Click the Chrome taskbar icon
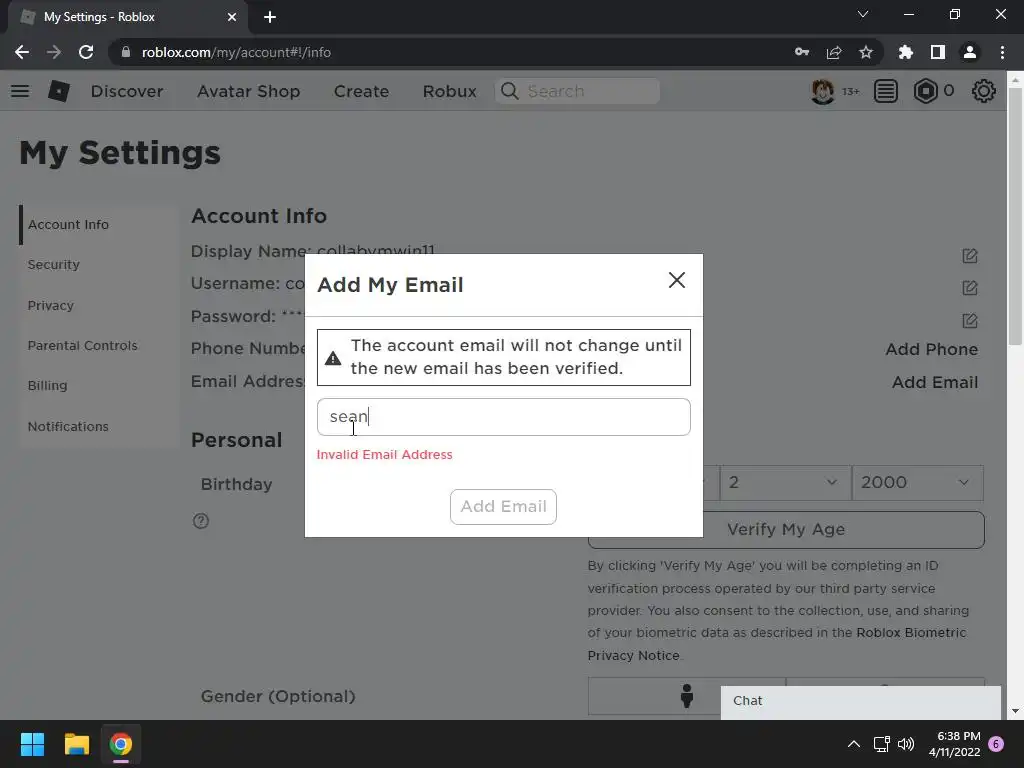1024x768 pixels. pos(120,744)
